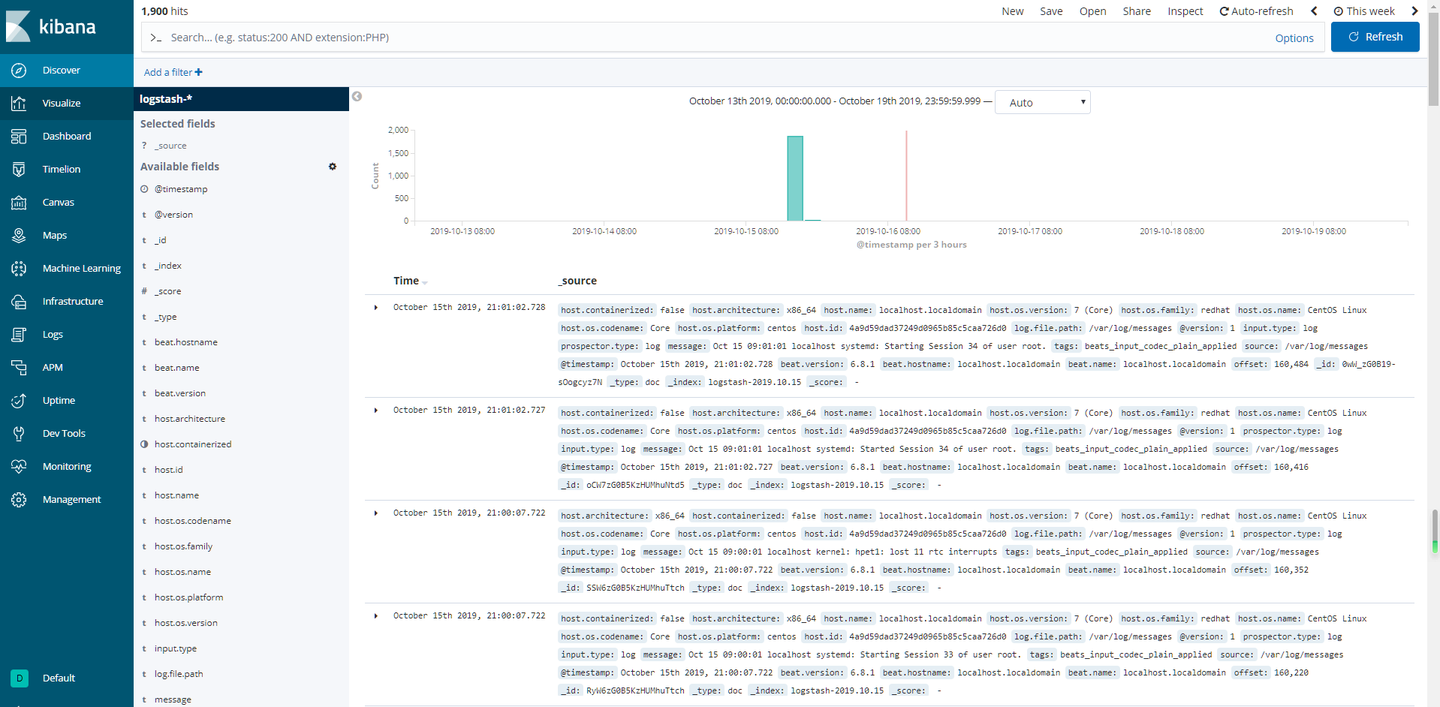Open the Dev Tools wrench icon
Viewport: 1440px width, 707px height.
(x=18, y=433)
